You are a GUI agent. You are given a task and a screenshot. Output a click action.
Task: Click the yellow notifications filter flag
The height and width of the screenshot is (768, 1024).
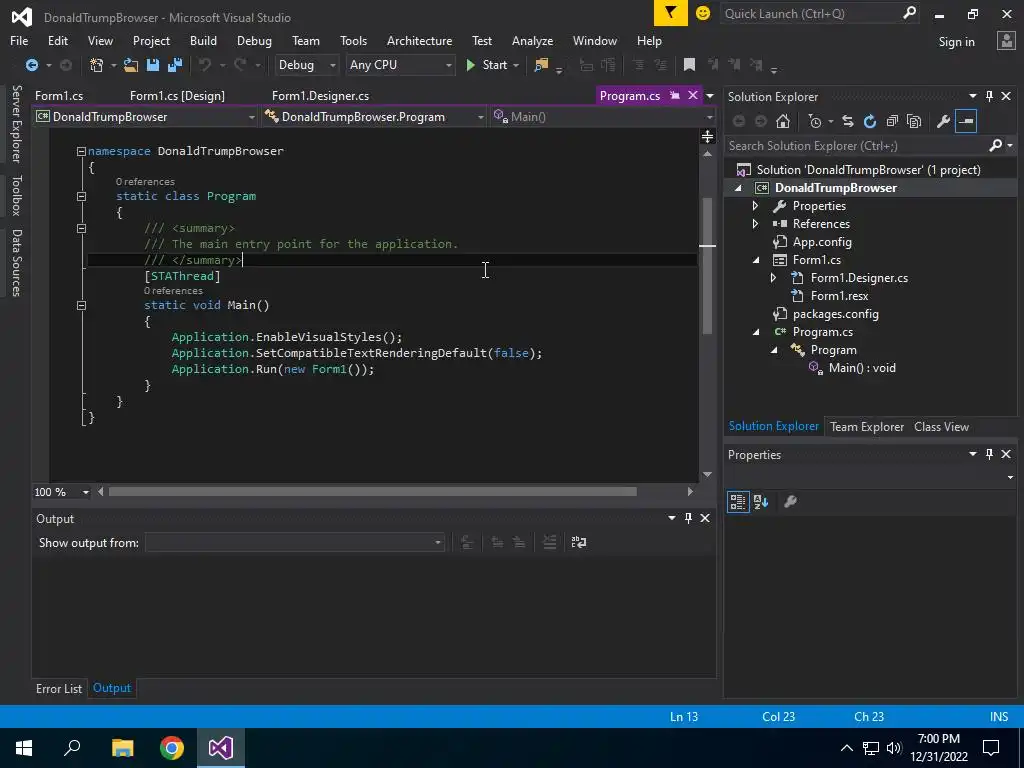(671, 13)
